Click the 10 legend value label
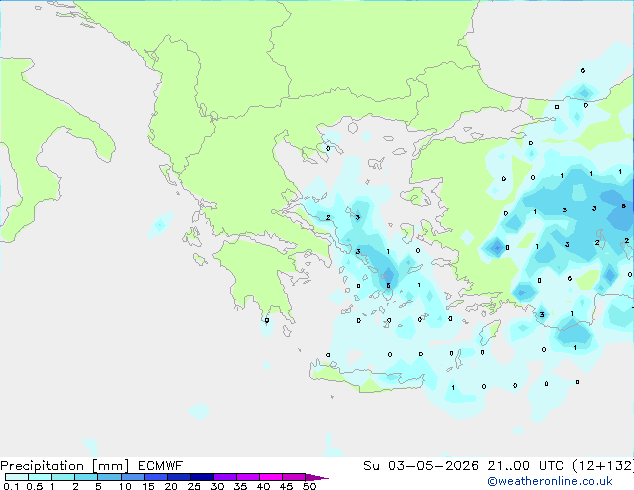Viewport: 634px width, 490px height. click(x=125, y=486)
